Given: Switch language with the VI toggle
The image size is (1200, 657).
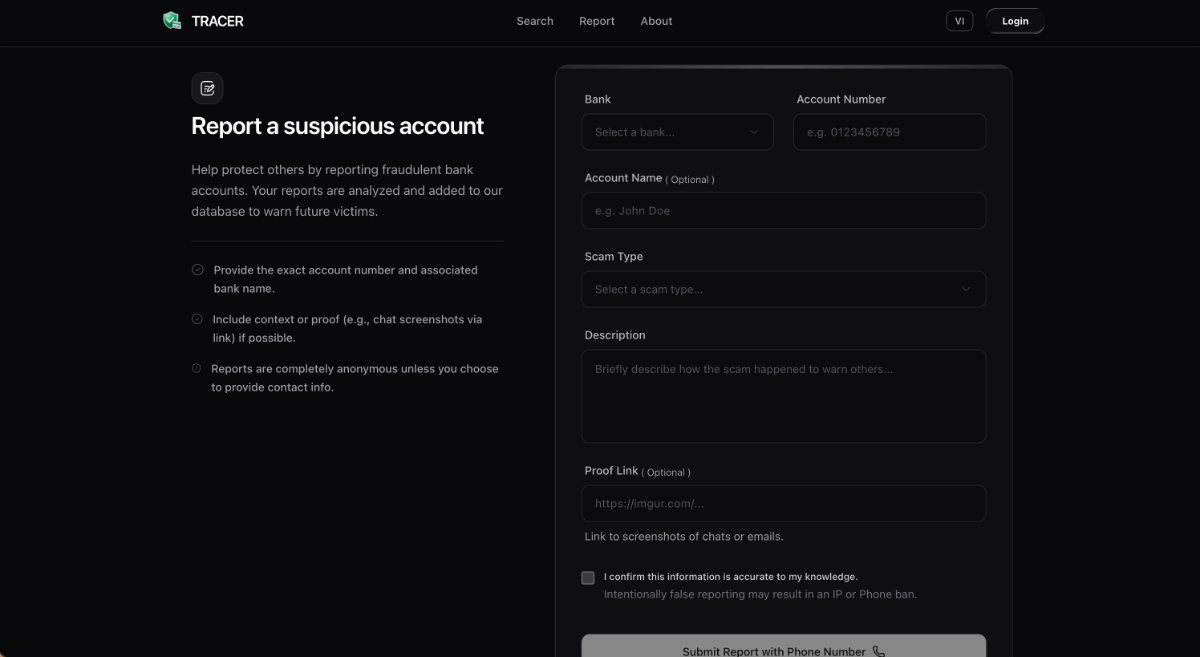Looking at the screenshot, I should click(x=959, y=21).
